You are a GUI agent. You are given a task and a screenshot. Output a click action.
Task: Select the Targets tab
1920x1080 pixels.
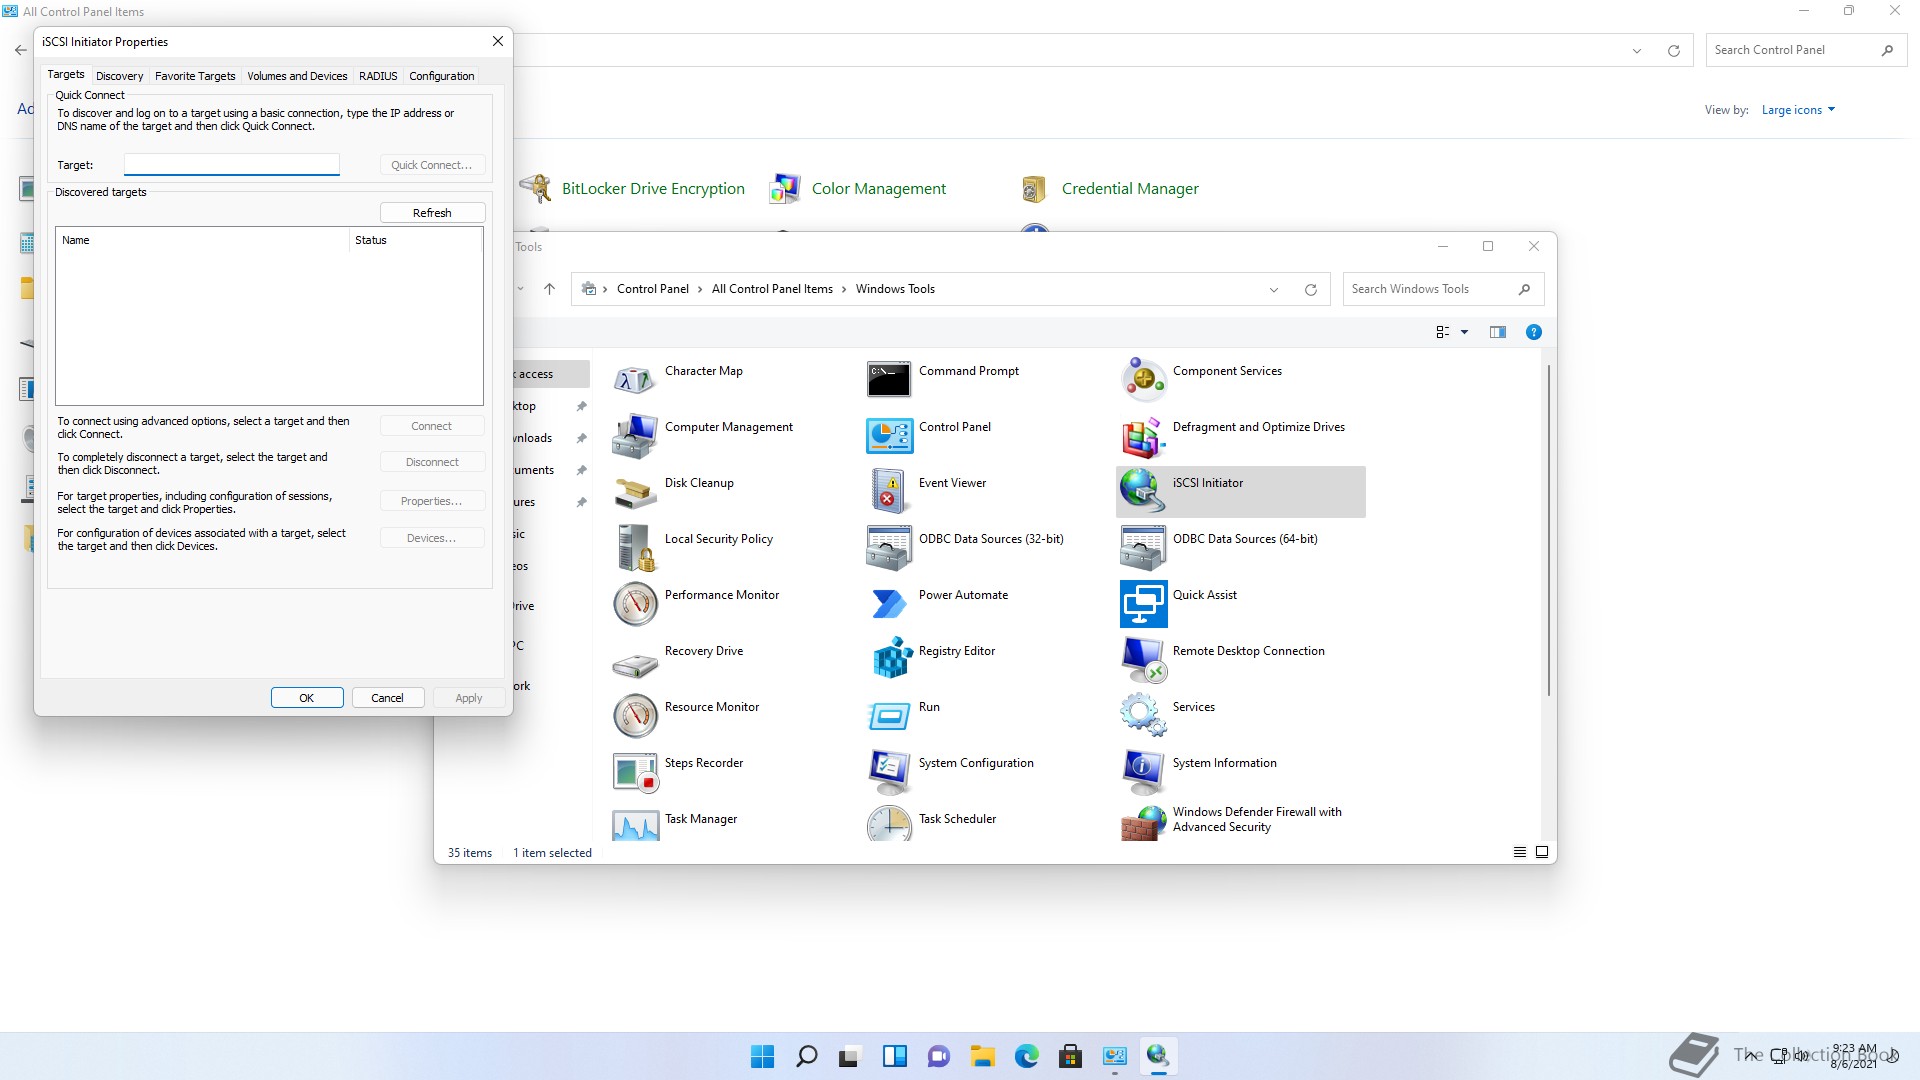coord(66,75)
